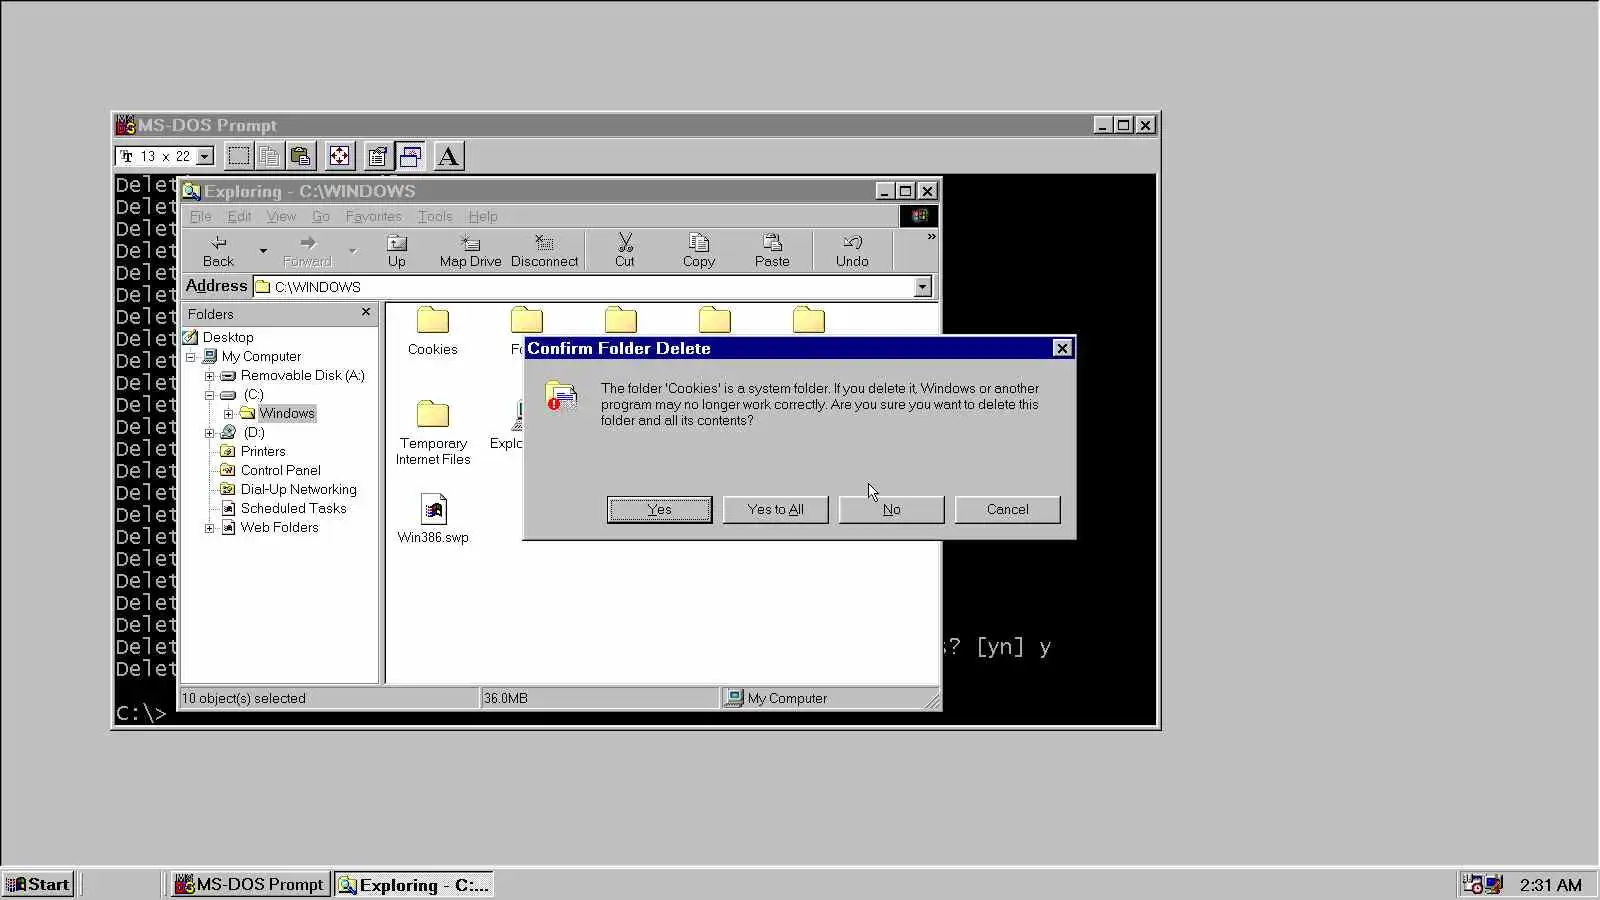1600x900 pixels.
Task: Open the 13 x 22 font size dropdown
Action: [x=205, y=156]
